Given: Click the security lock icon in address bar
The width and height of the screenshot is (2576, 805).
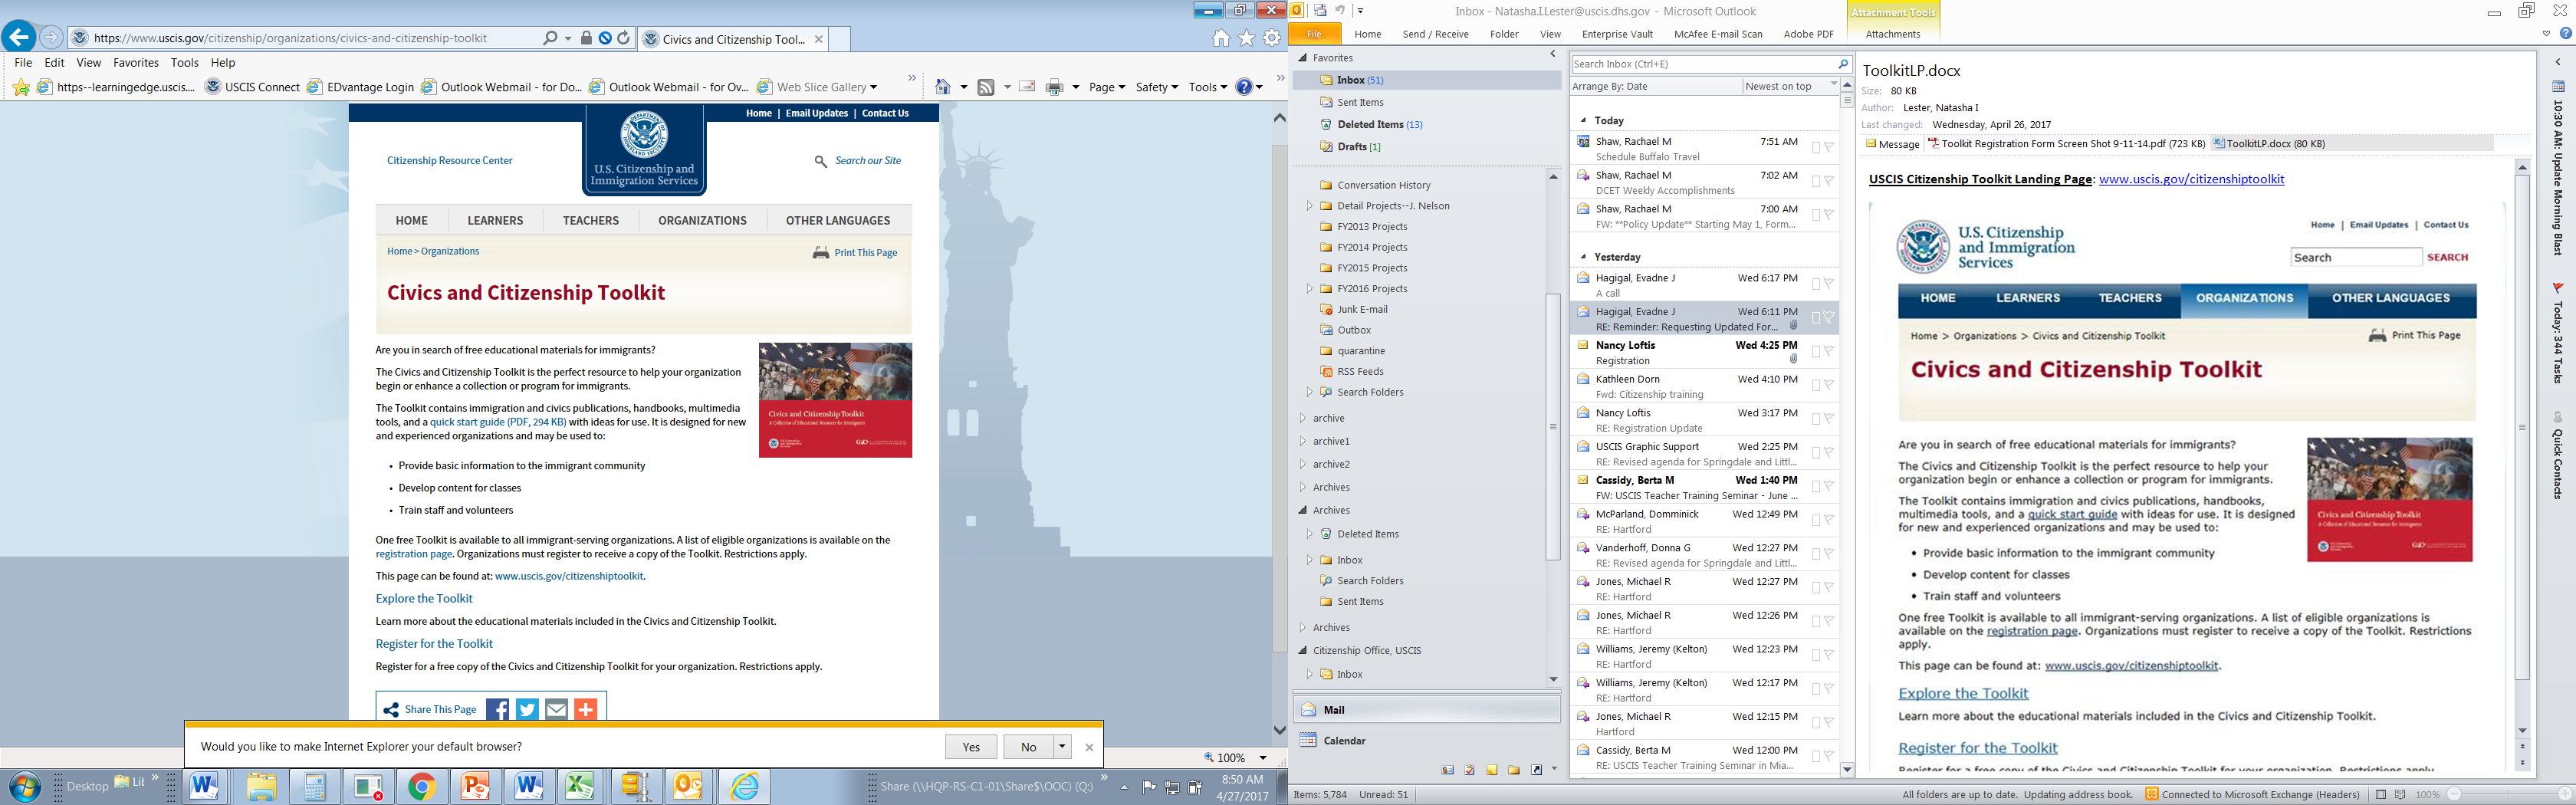Looking at the screenshot, I should point(586,39).
